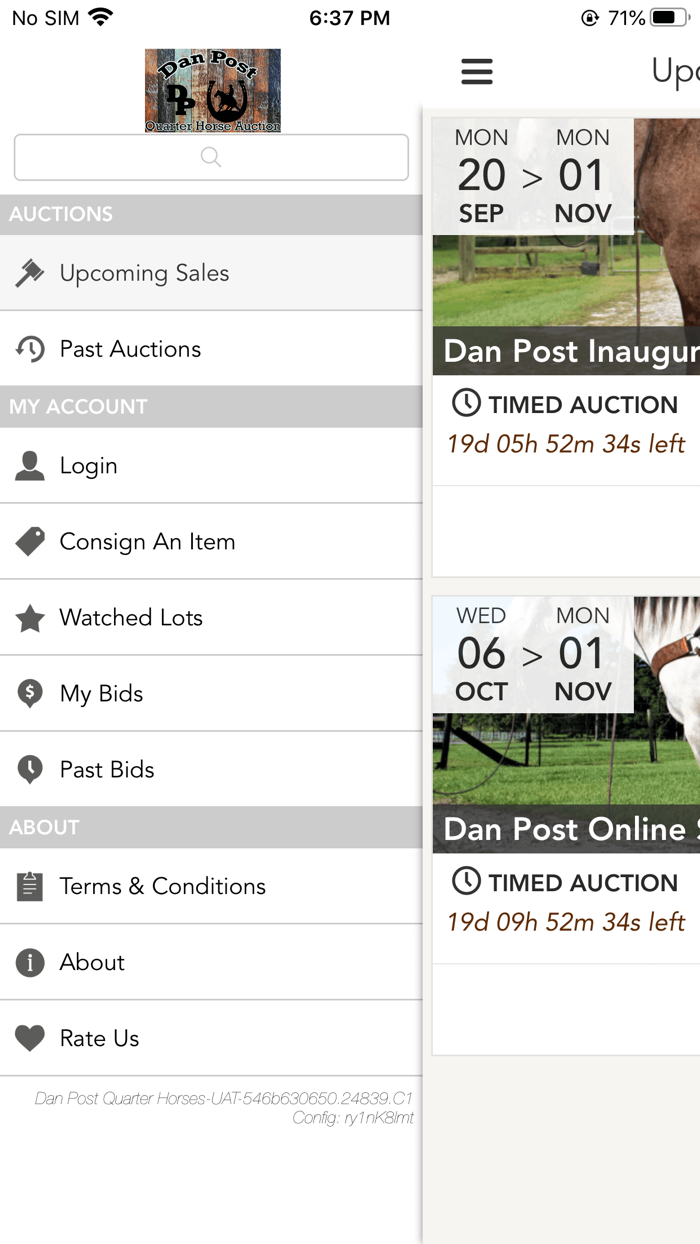Click the Dan Post Quarter Horse Auction logo
Image resolution: width=700 pixels, height=1244 pixels.
pos(213,90)
